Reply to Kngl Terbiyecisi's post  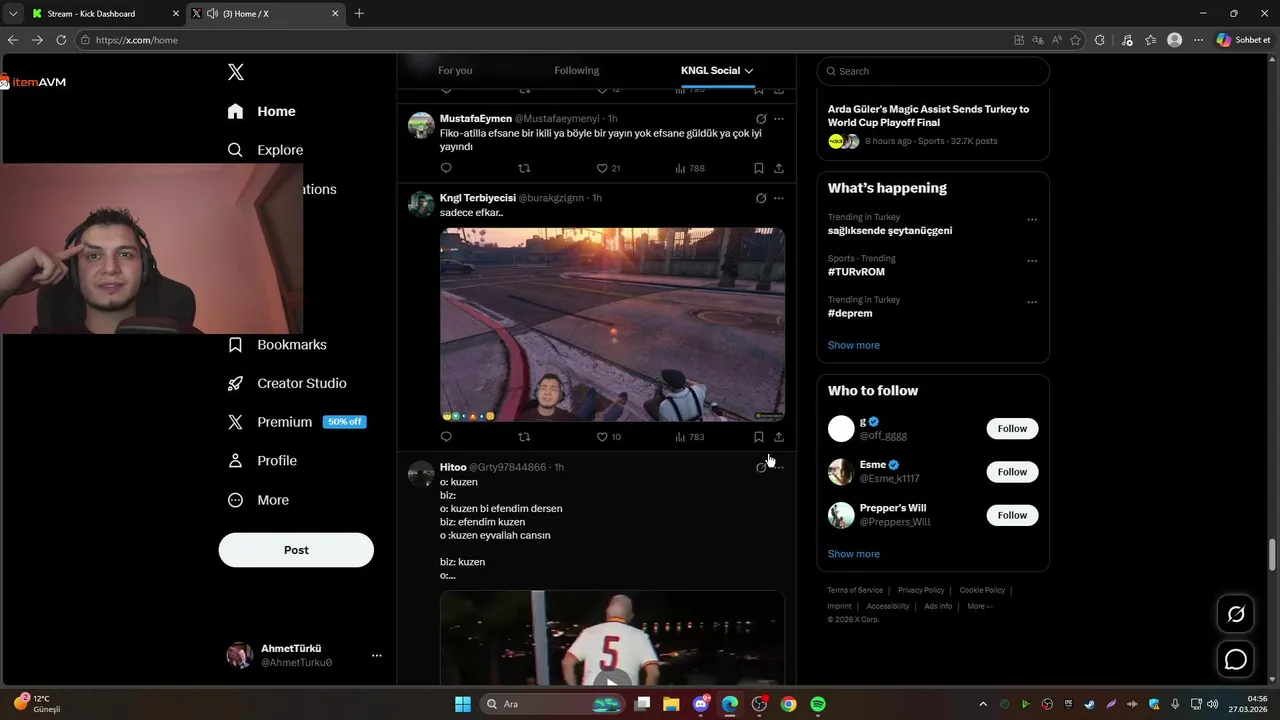[x=446, y=437]
